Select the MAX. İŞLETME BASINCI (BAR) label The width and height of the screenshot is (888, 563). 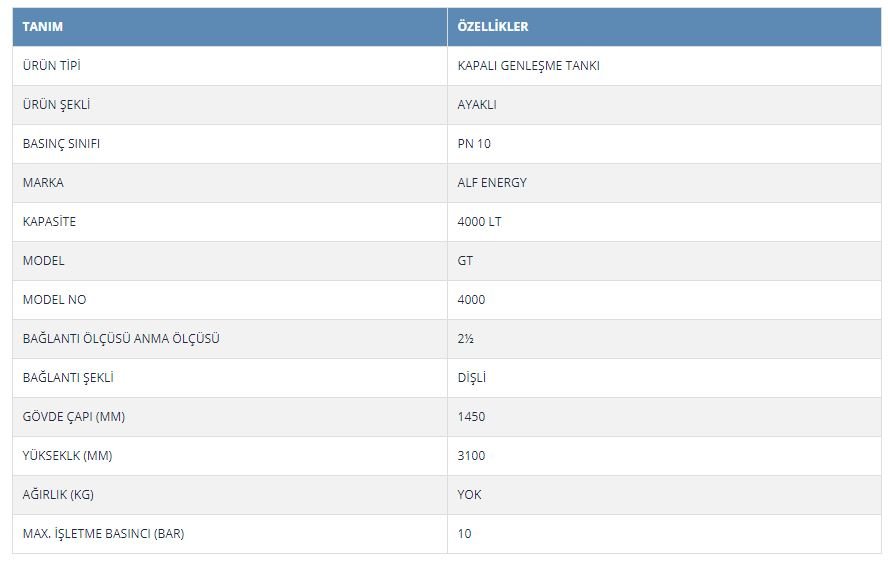[x=104, y=534]
